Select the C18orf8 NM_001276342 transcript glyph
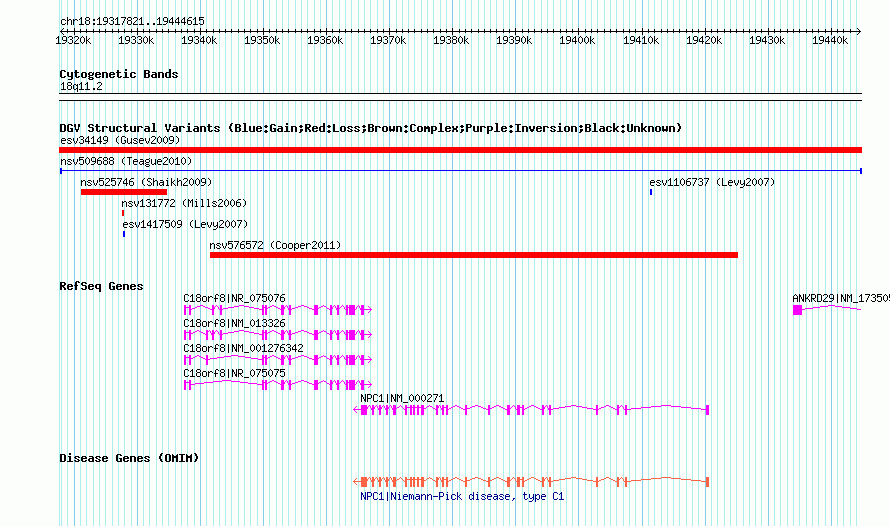Viewport: 890px width, 526px height. tap(278, 360)
